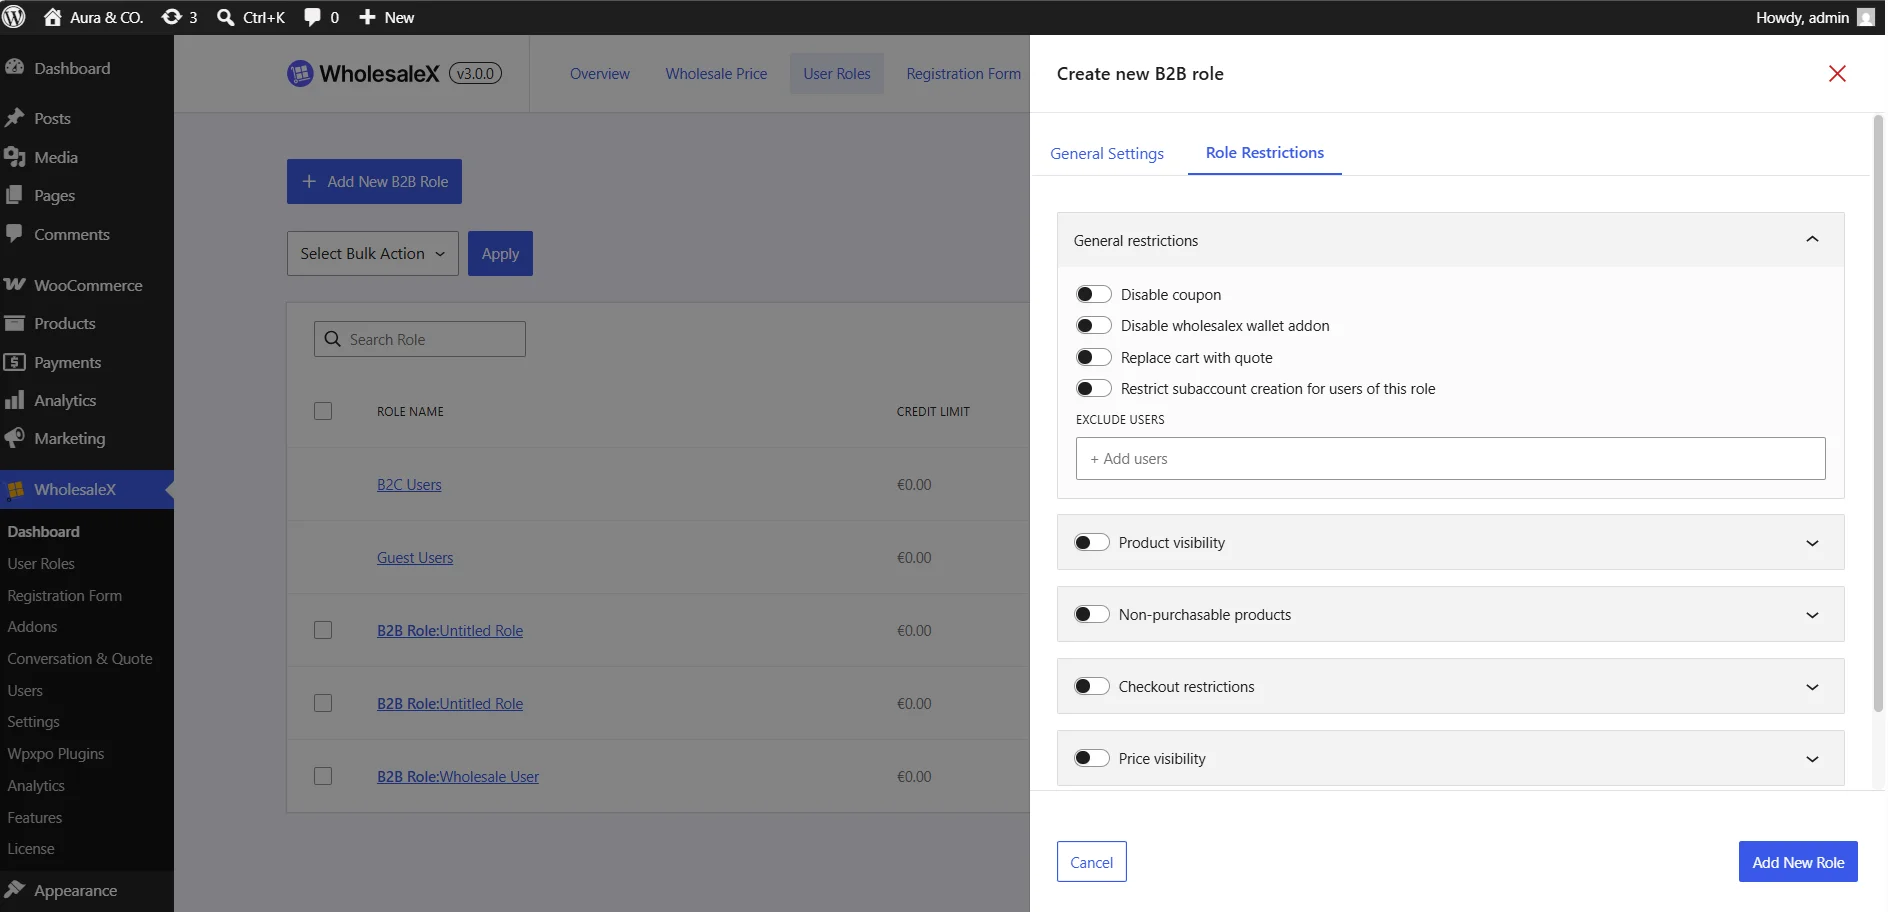Click the plus New icon in the admin bar
This screenshot has height=912, width=1888.
click(367, 17)
